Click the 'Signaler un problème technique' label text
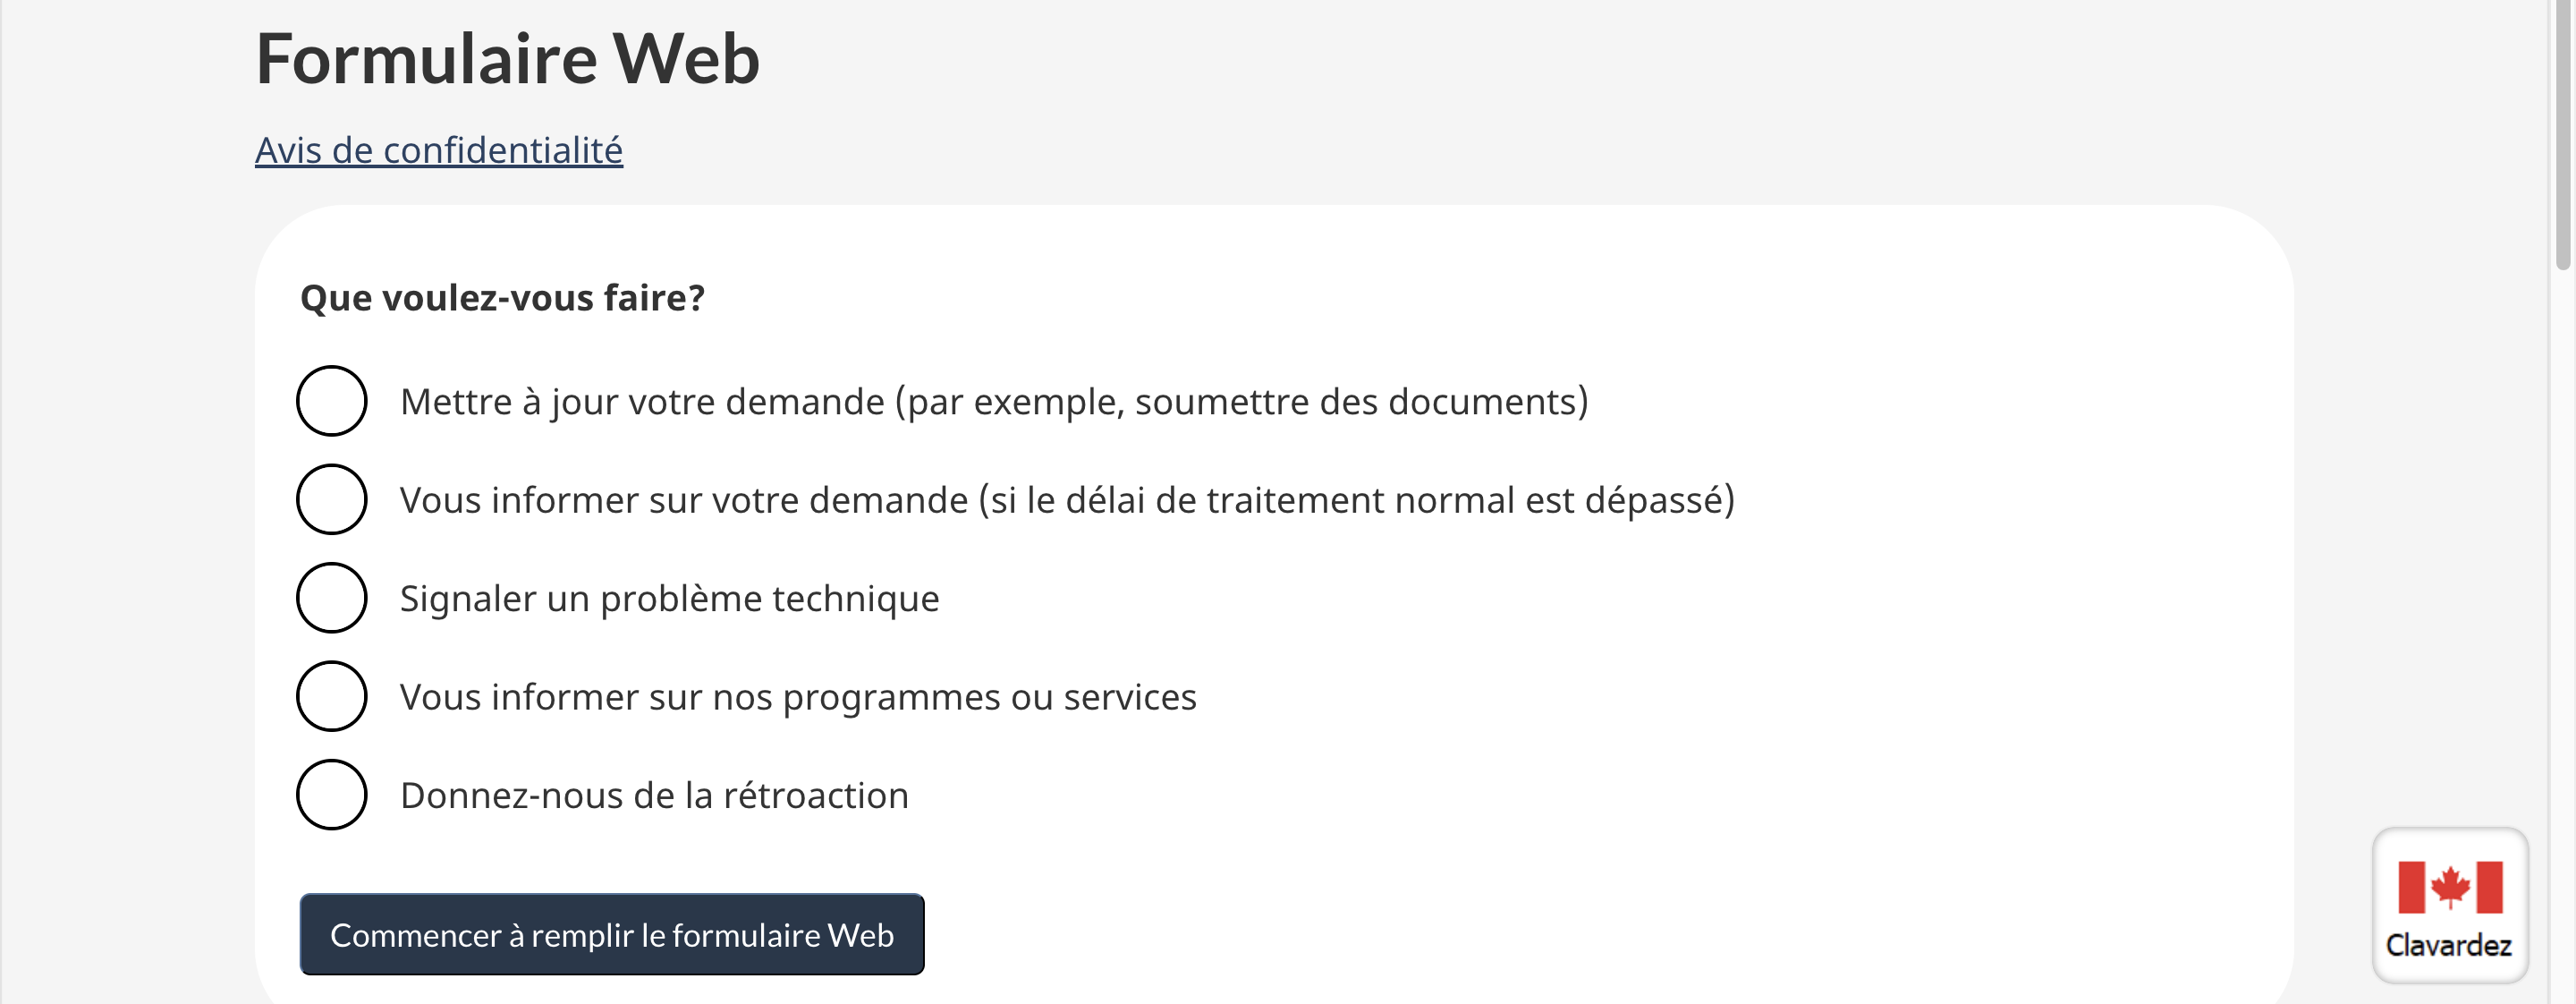2576x1004 pixels. (x=669, y=599)
